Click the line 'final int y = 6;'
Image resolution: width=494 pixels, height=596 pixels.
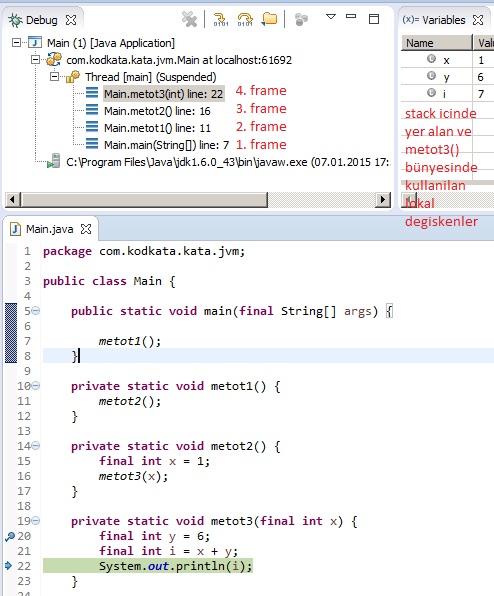point(154,536)
